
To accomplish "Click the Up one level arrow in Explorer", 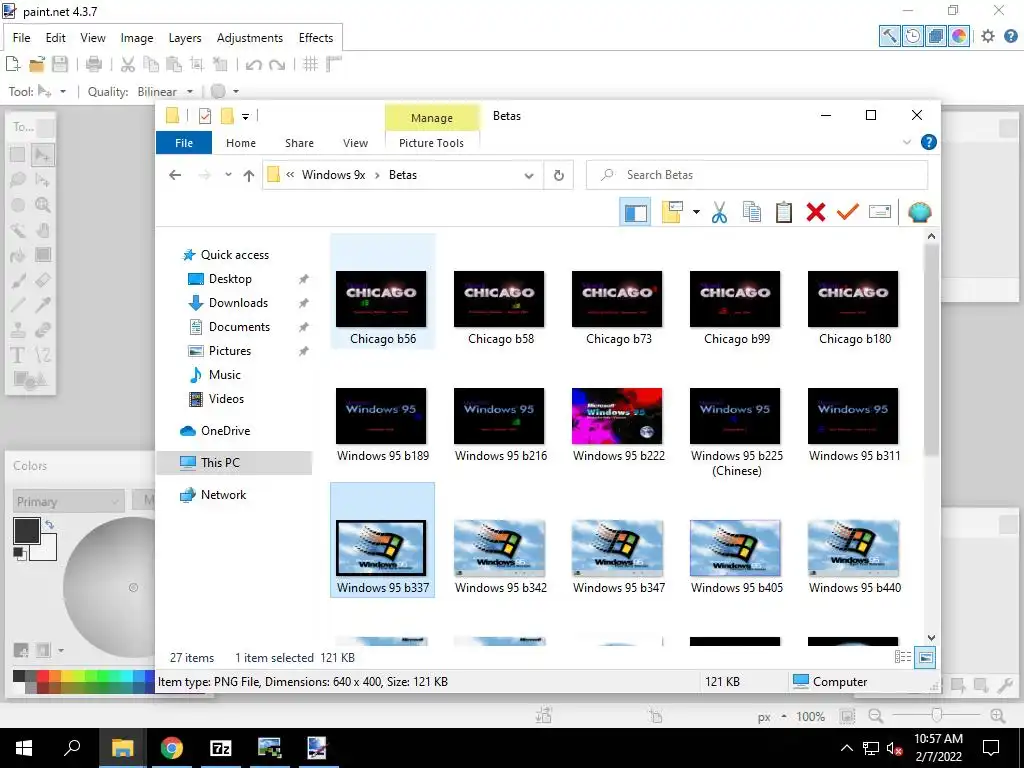I will coord(249,175).
